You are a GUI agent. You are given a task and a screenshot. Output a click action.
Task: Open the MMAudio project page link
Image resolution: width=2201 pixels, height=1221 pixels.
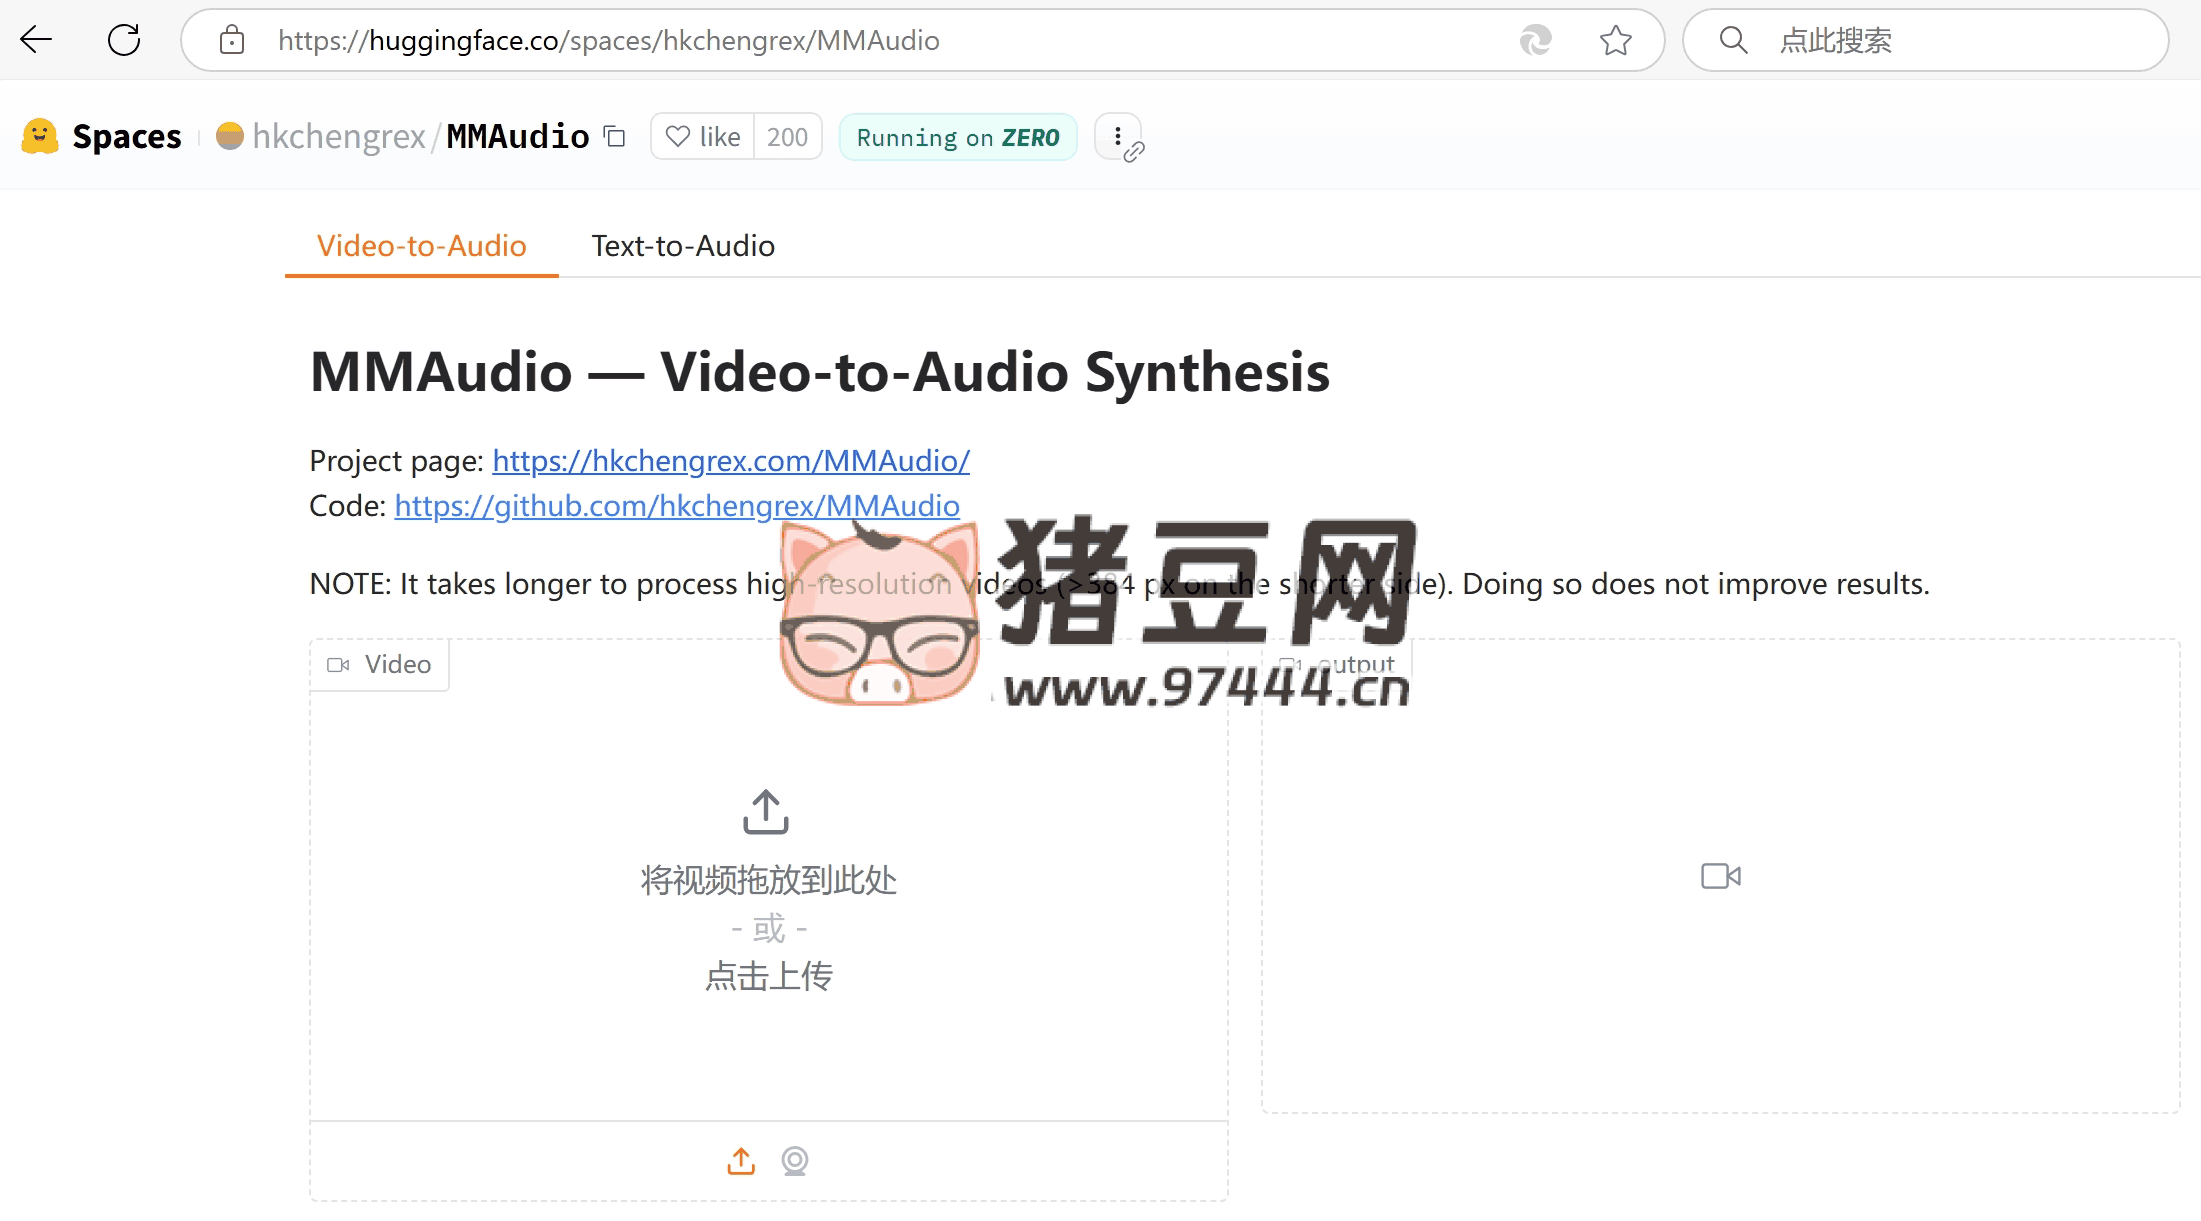pos(730,461)
